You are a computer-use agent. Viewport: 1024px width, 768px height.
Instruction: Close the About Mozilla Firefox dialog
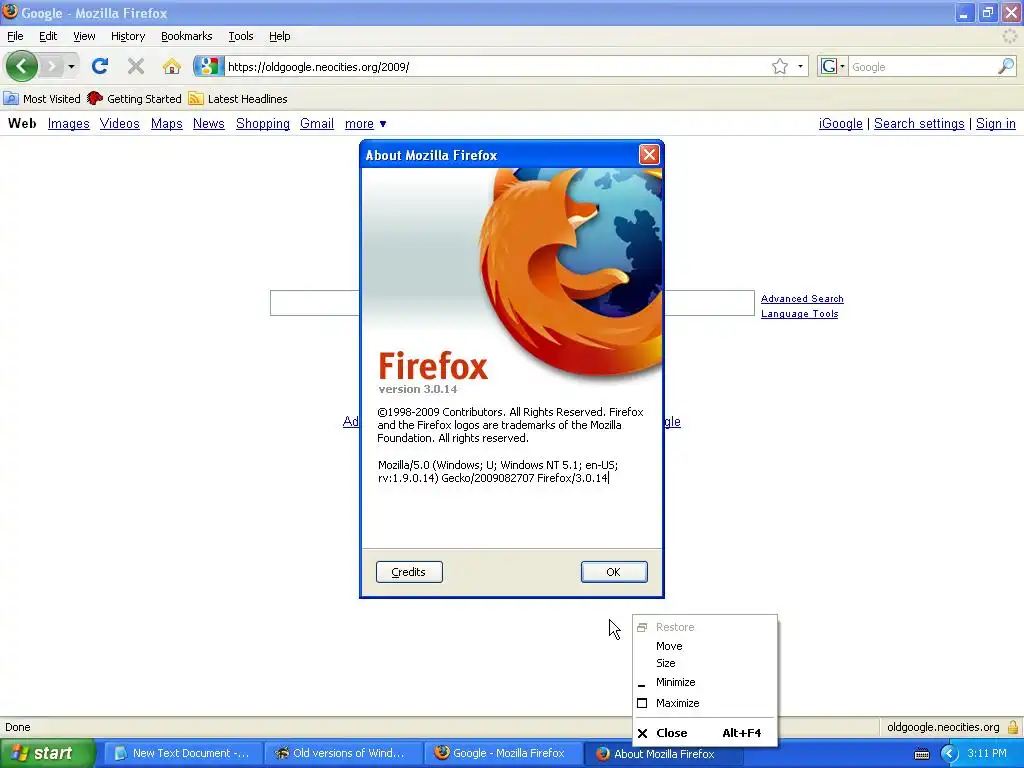click(x=648, y=155)
